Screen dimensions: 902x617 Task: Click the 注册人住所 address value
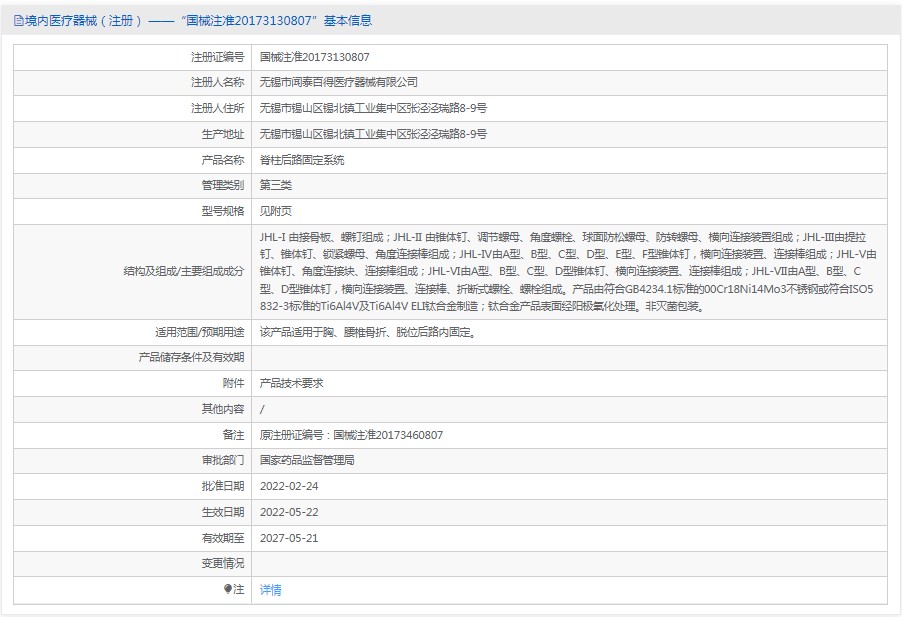tap(373, 108)
